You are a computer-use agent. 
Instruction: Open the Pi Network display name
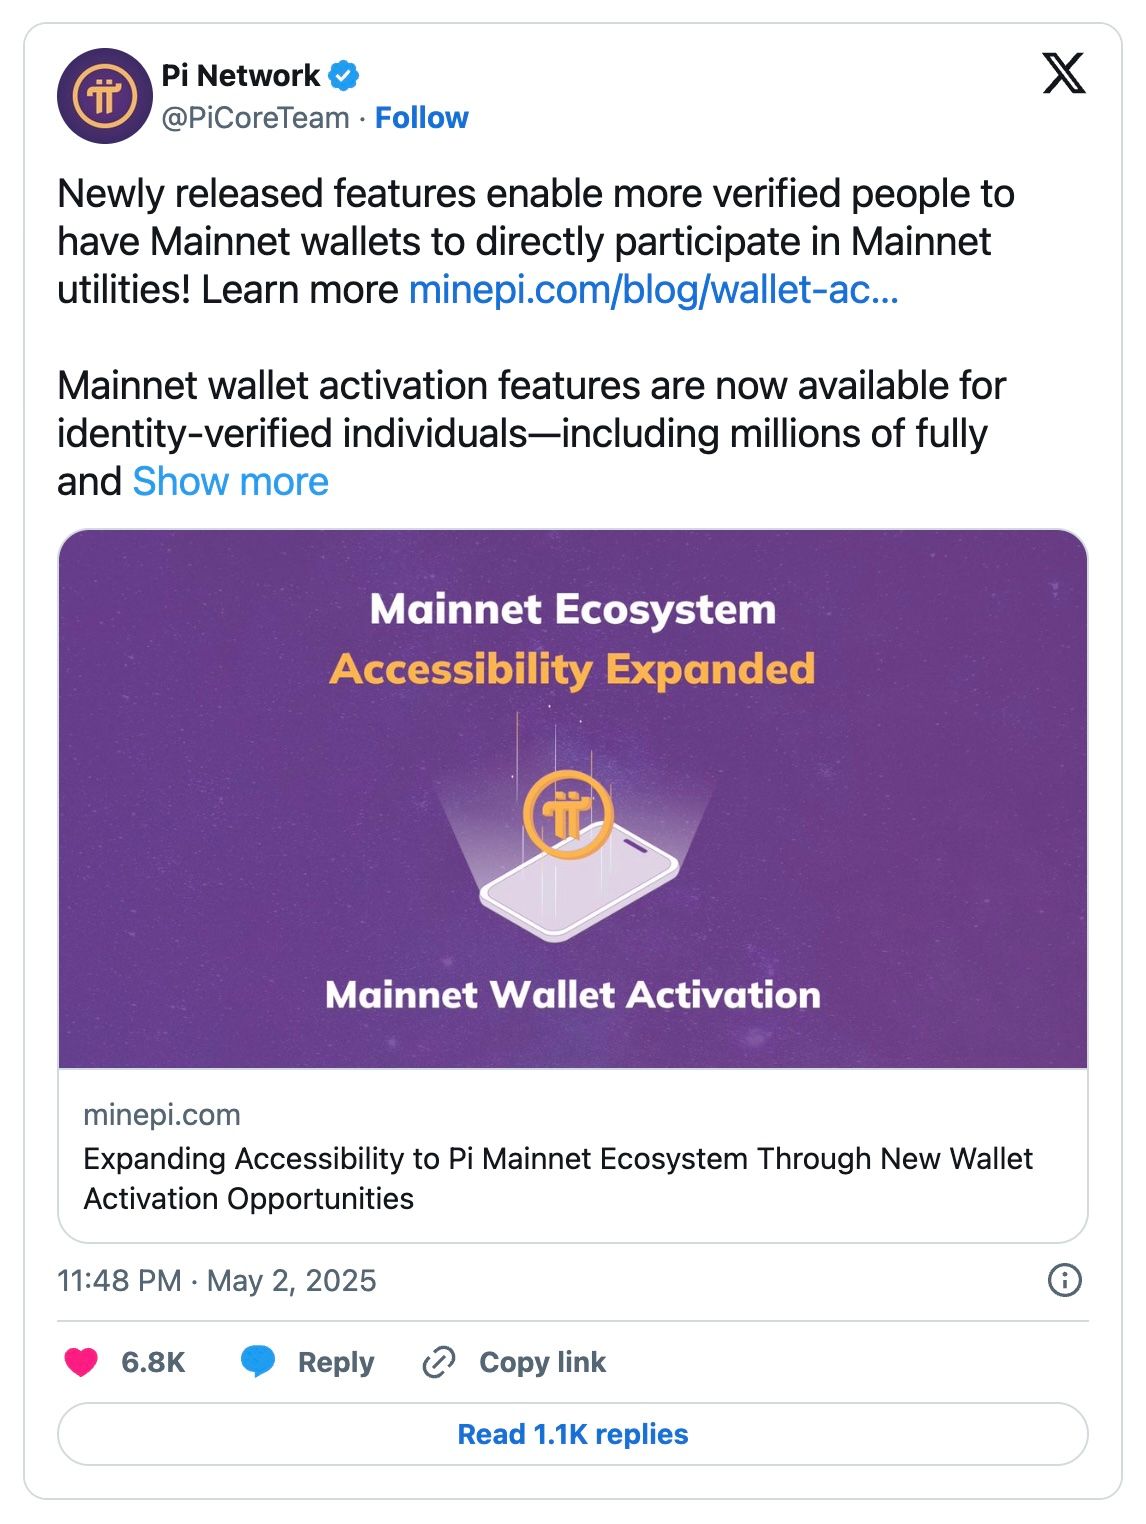pos(240,75)
